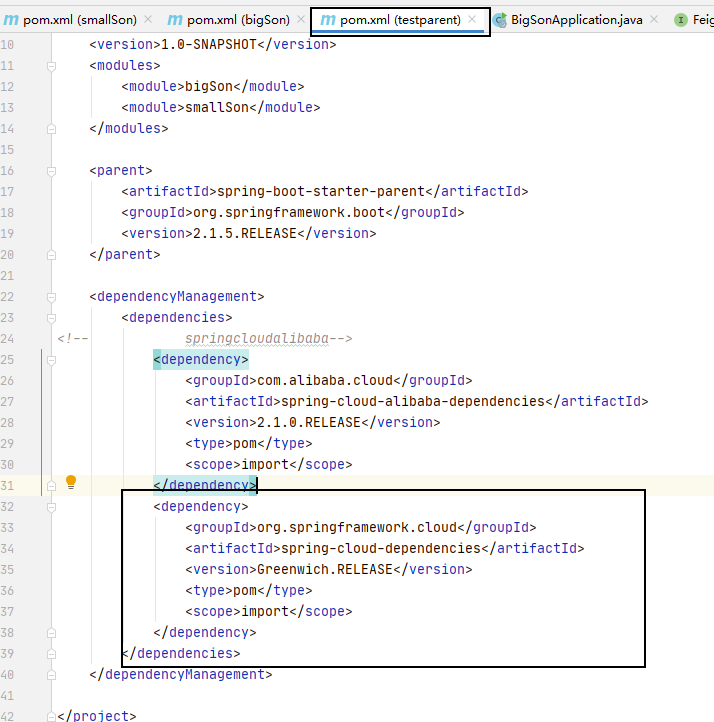
Task: Switch to pom.xml (smallSon) tab
Action: (80, 20)
